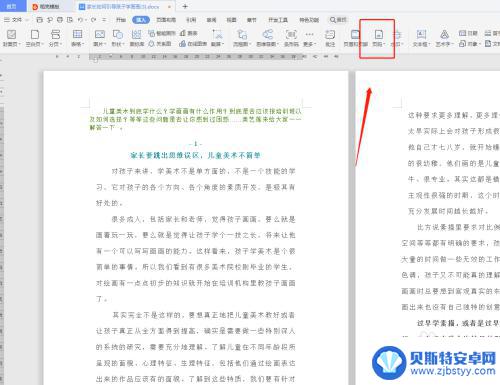Screen dimensions: 500x385
Task: Close the open docx document tab
Action: pyautogui.click(x=169, y=6)
